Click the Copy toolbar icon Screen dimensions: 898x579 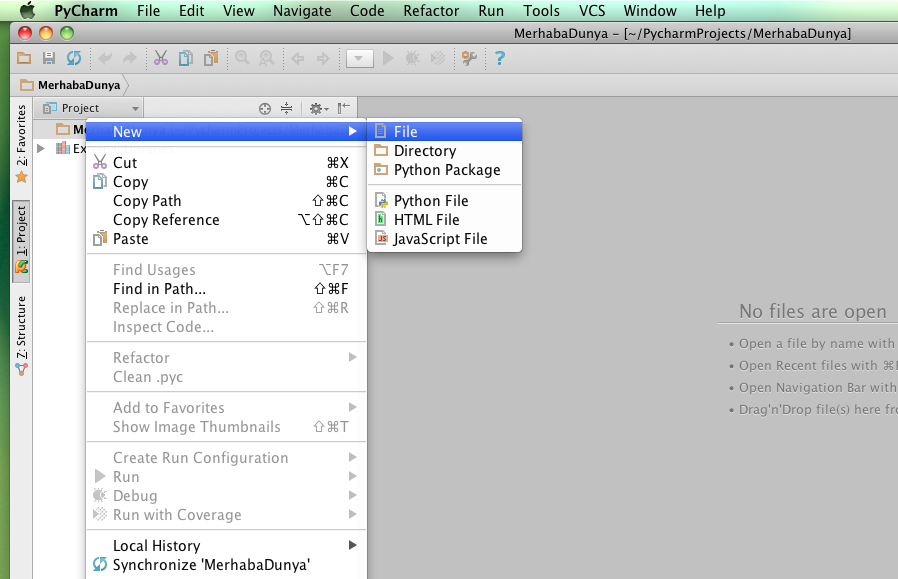[x=186, y=58]
